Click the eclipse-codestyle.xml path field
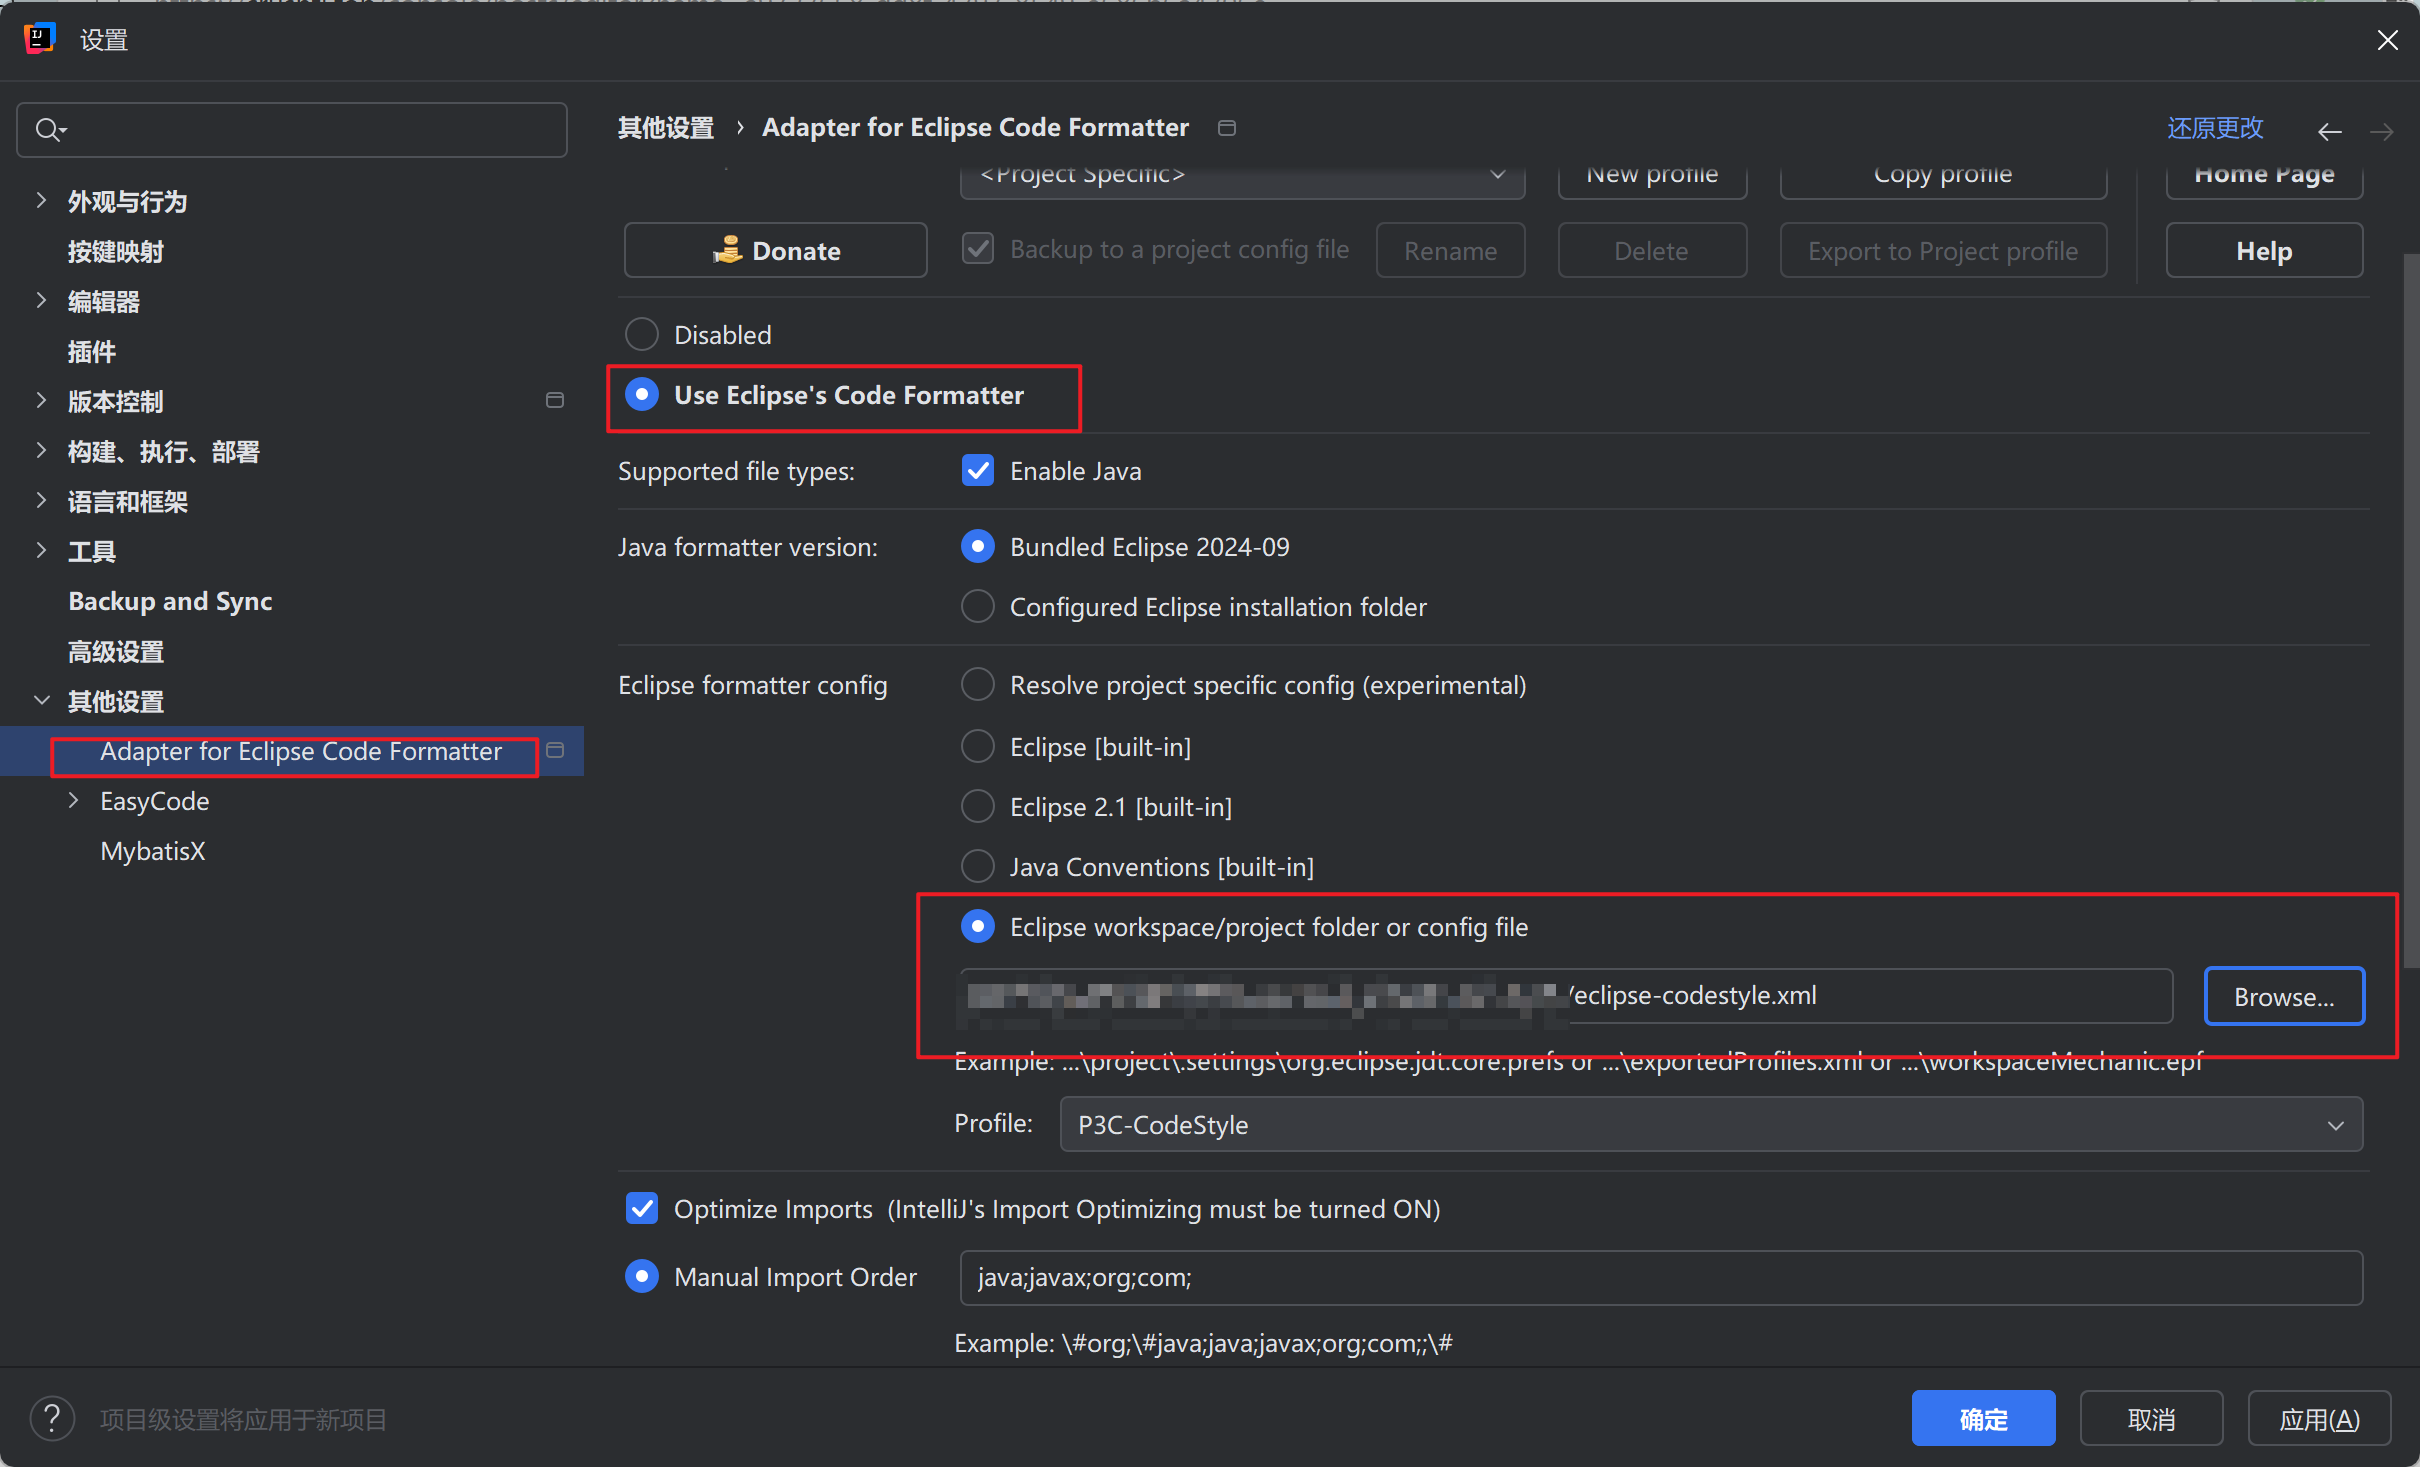This screenshot has height=1467, width=2420. (1566, 996)
